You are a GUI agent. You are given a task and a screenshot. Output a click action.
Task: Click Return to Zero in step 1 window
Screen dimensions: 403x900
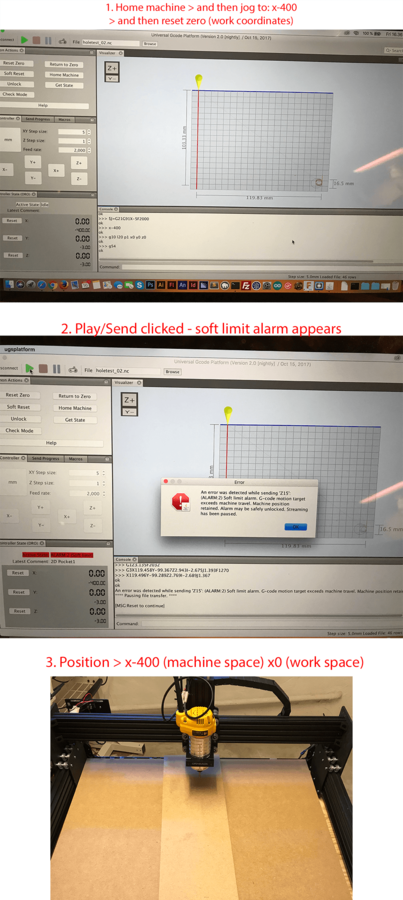pos(64,65)
